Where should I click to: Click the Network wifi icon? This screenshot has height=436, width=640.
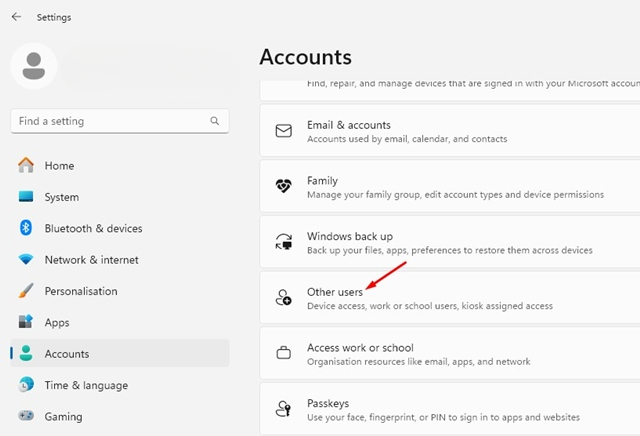click(x=26, y=259)
